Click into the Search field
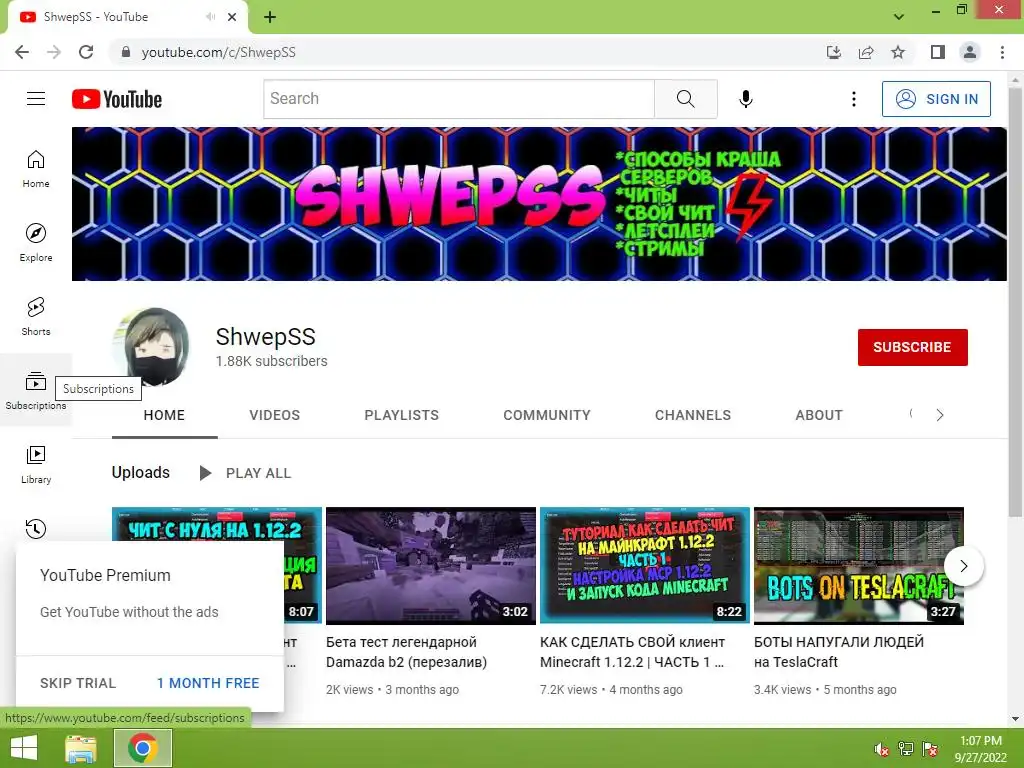Viewport: 1024px width, 768px height. [x=459, y=99]
